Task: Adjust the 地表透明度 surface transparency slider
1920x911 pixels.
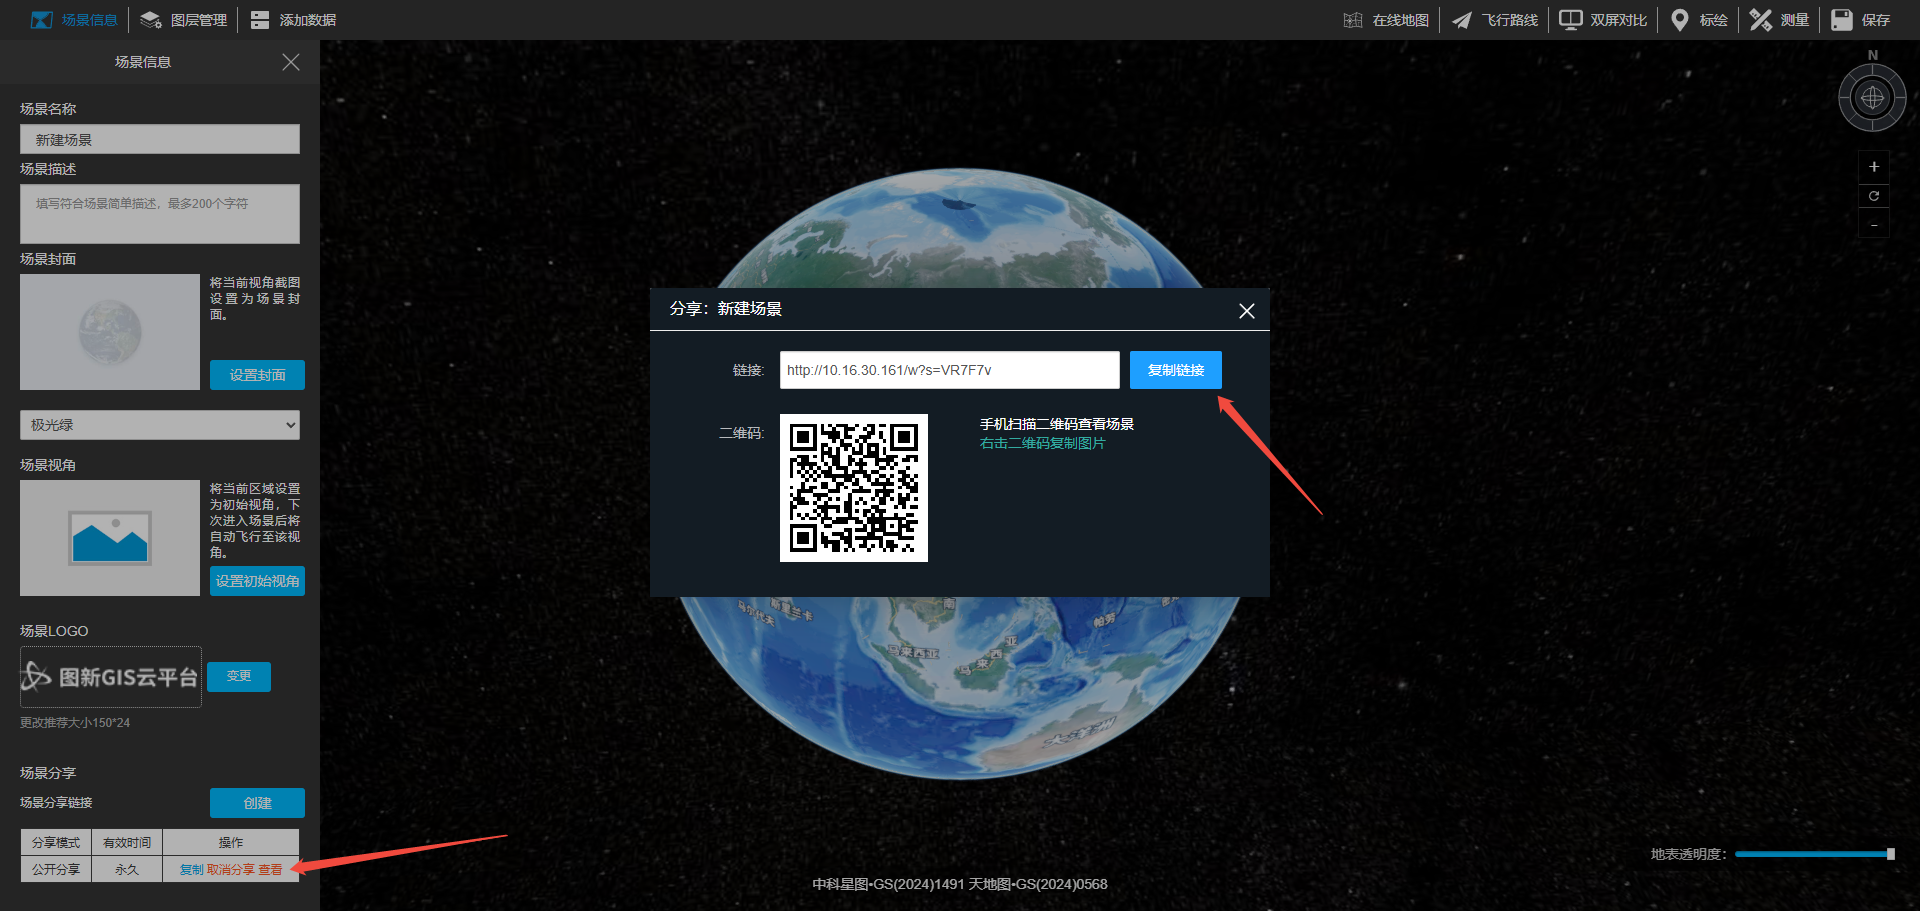Action: tap(1890, 854)
